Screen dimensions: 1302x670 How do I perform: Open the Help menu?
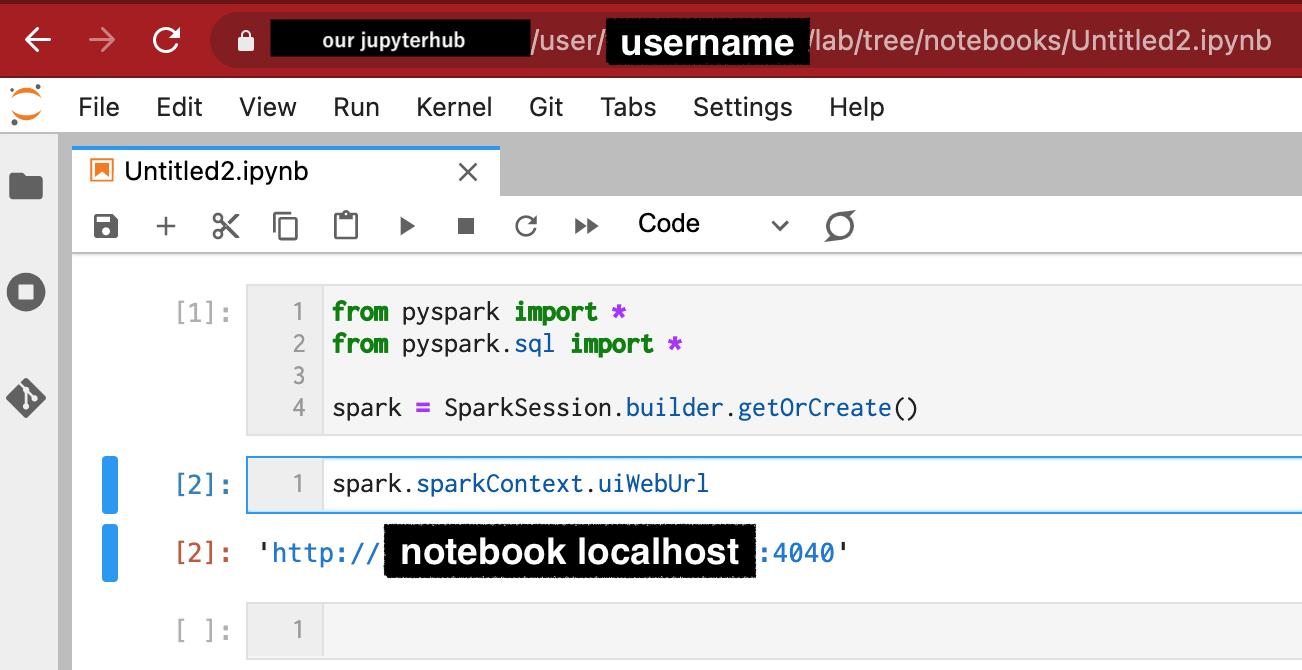point(857,107)
